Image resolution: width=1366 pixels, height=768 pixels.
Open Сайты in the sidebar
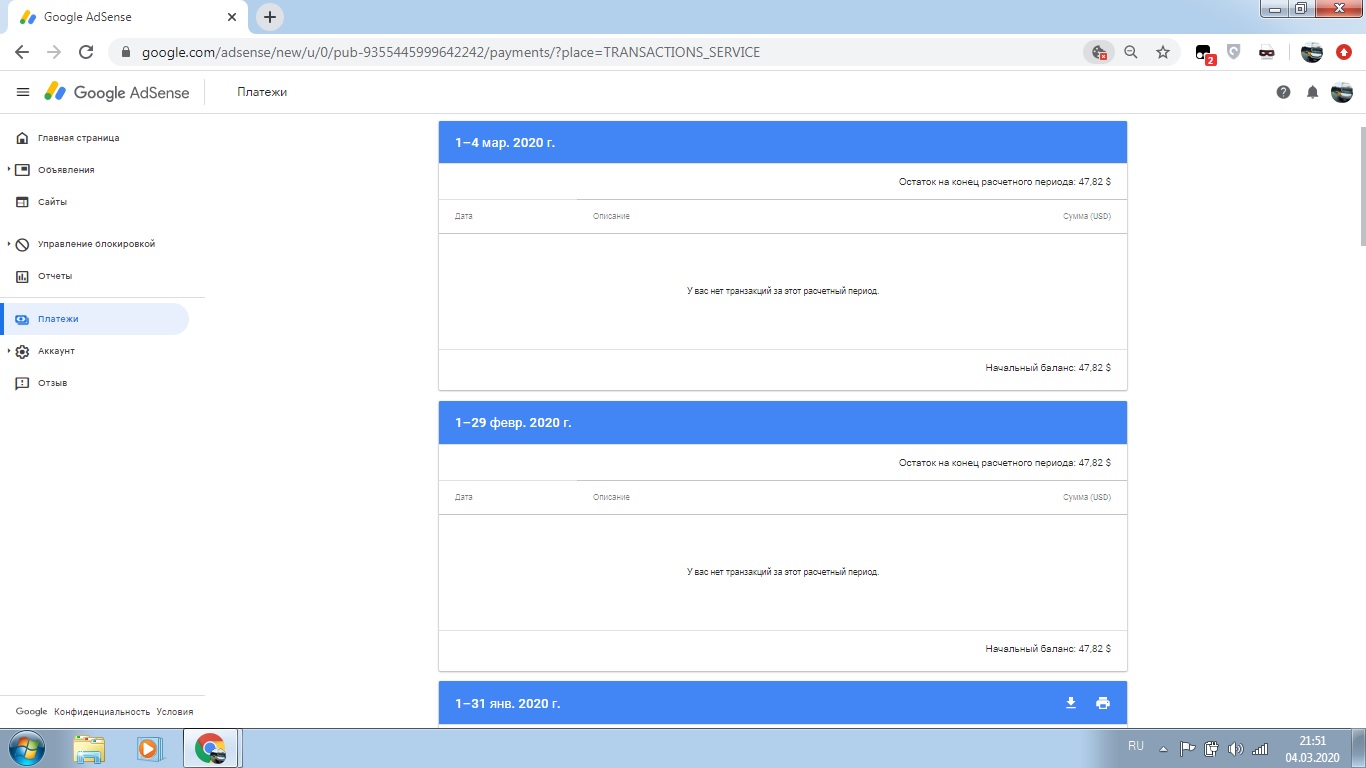52,202
